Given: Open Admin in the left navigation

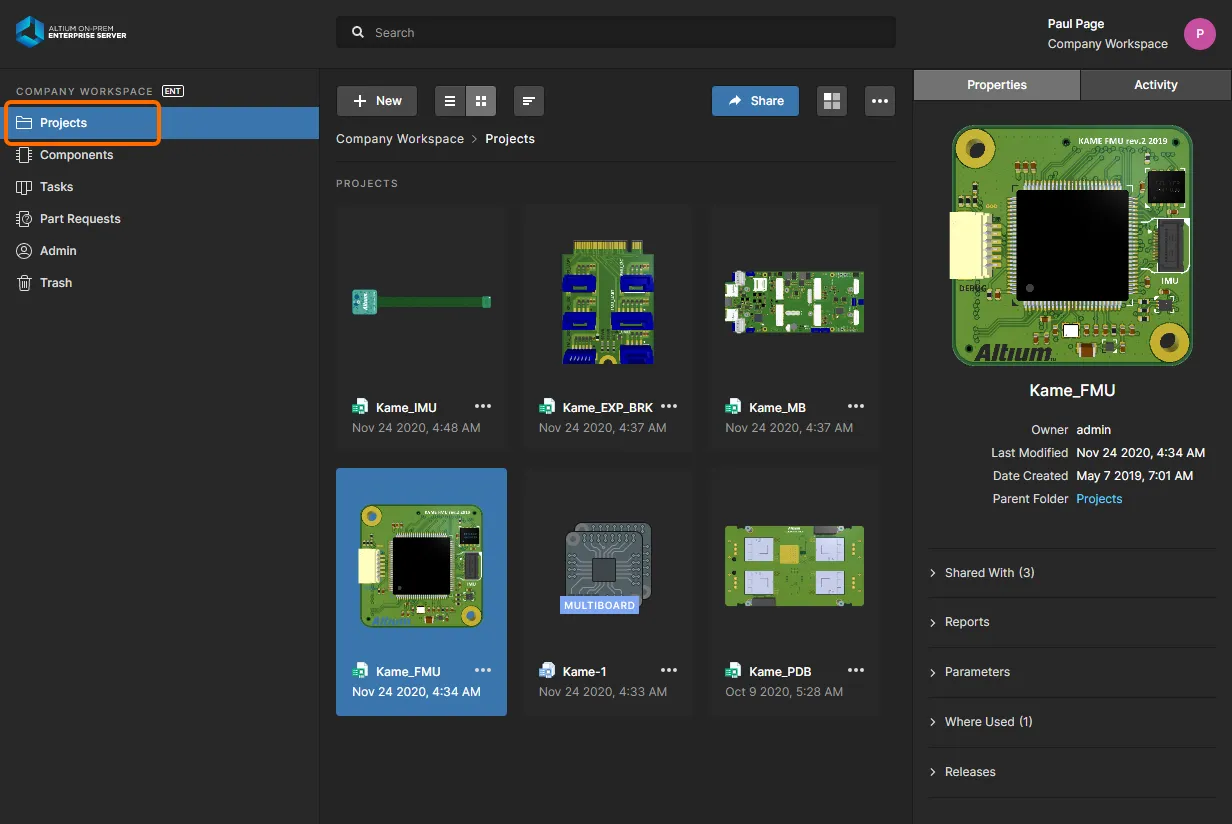Looking at the screenshot, I should pos(159,251).
